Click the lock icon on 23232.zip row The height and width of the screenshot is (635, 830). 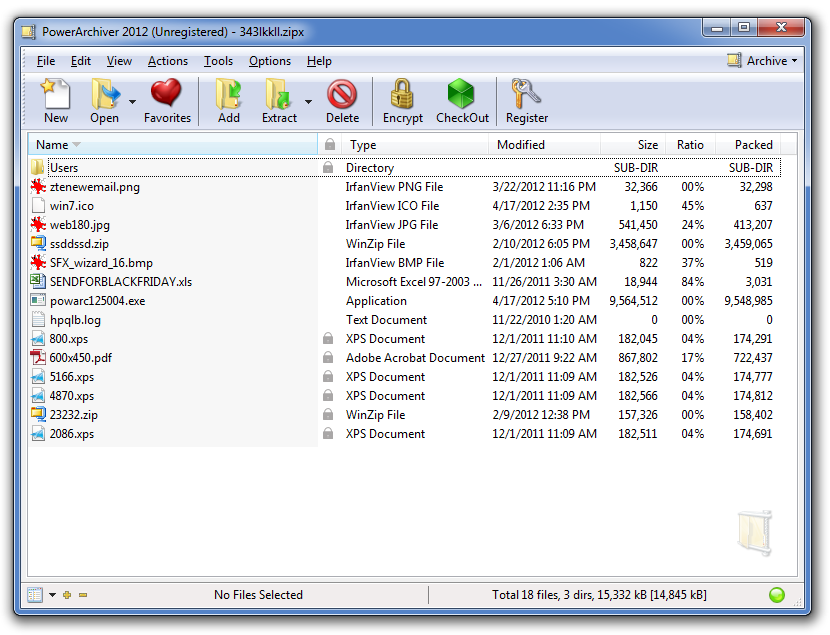click(328, 414)
